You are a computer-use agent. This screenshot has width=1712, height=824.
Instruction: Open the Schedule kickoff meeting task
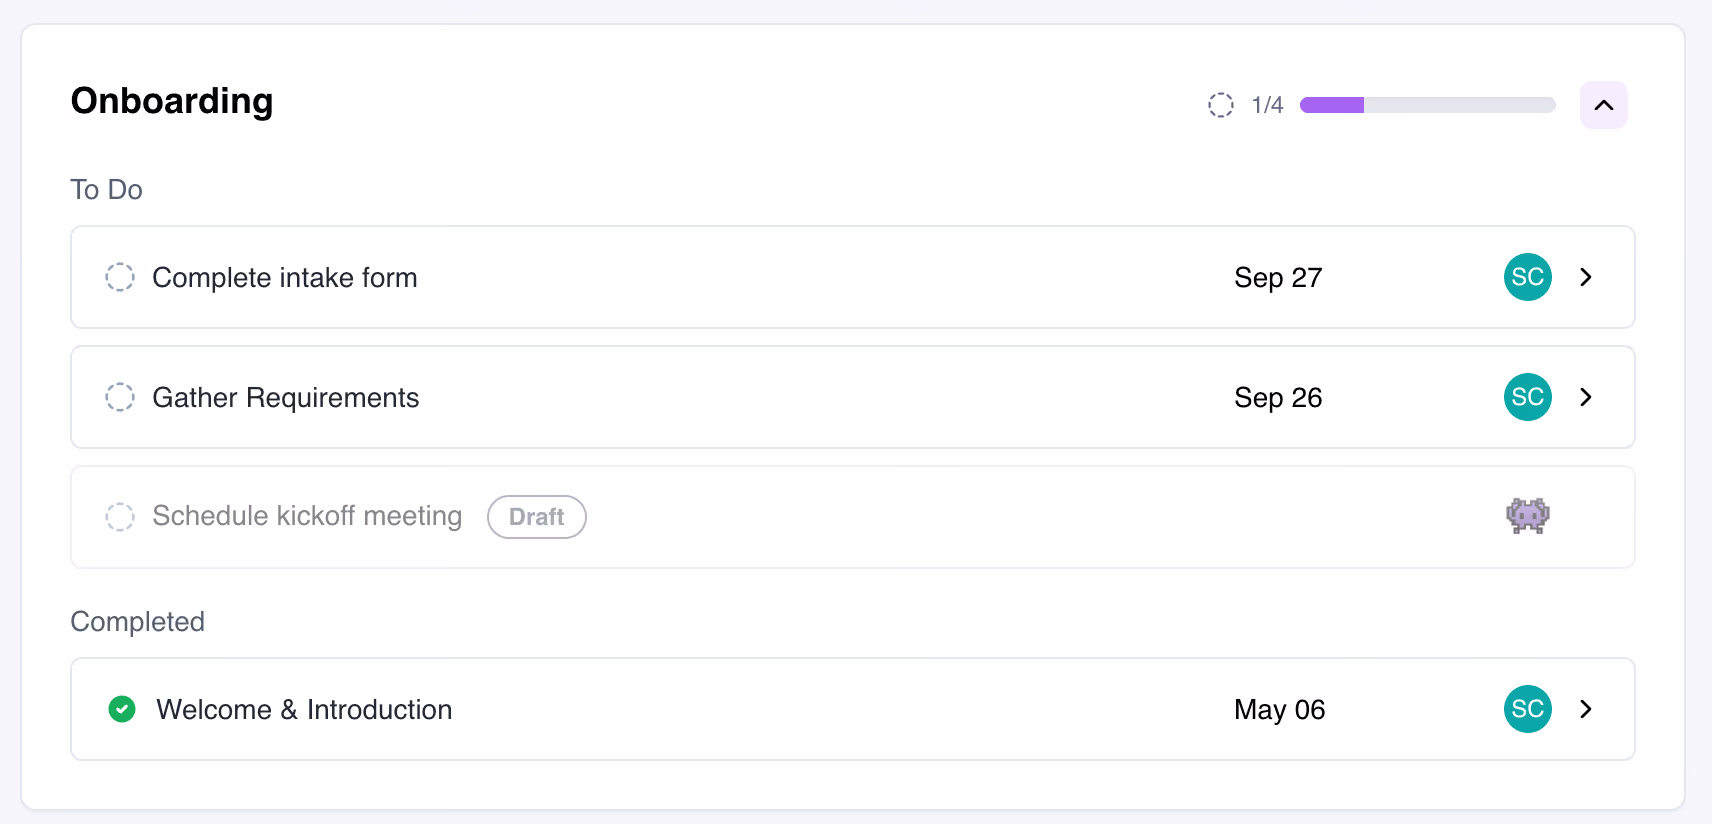(852, 517)
